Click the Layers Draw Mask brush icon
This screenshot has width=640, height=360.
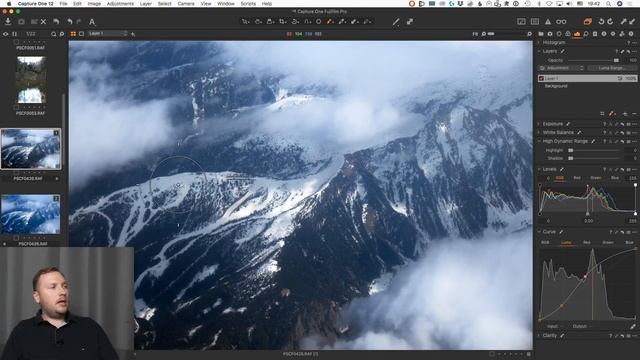pyautogui.click(x=611, y=113)
